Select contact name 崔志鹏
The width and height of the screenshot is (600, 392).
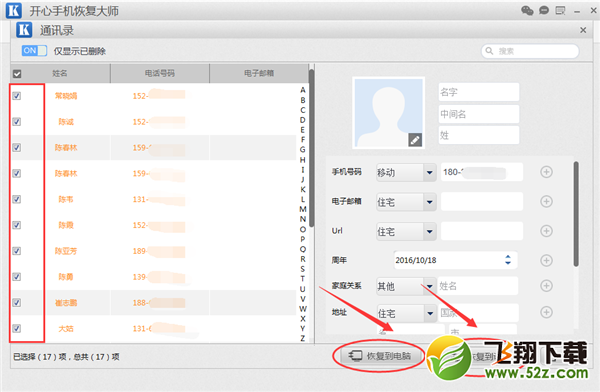click(x=66, y=303)
